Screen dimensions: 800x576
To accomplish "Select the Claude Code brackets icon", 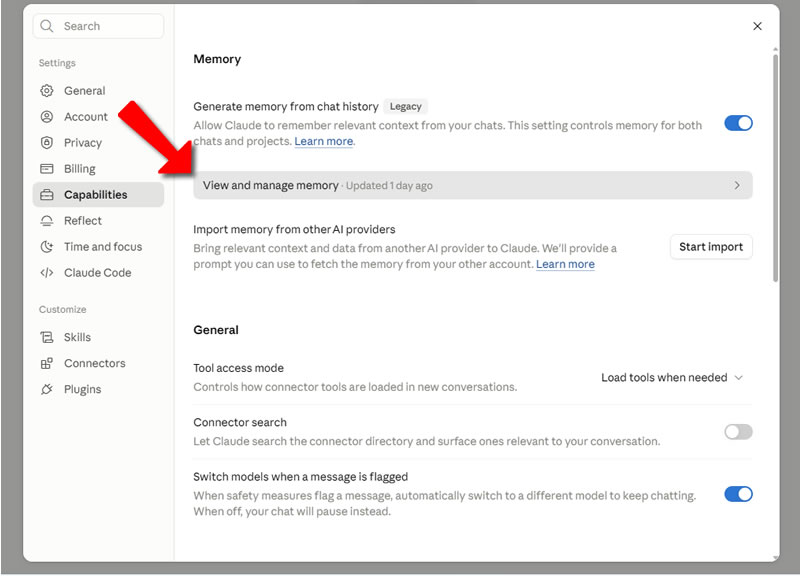I will pos(46,273).
